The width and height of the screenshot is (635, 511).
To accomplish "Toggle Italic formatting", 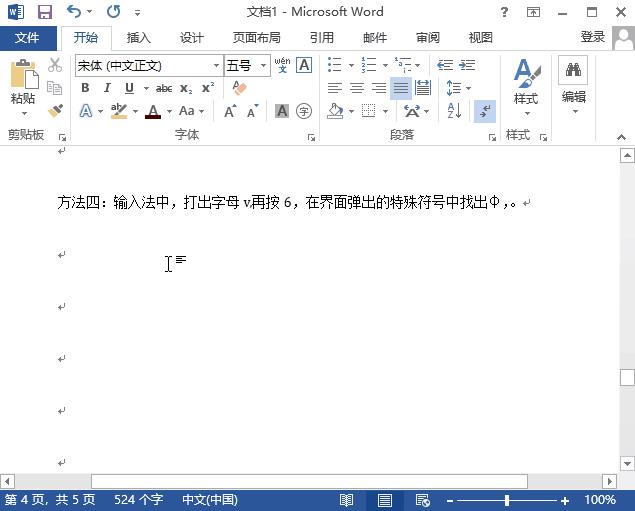I will coord(107,88).
